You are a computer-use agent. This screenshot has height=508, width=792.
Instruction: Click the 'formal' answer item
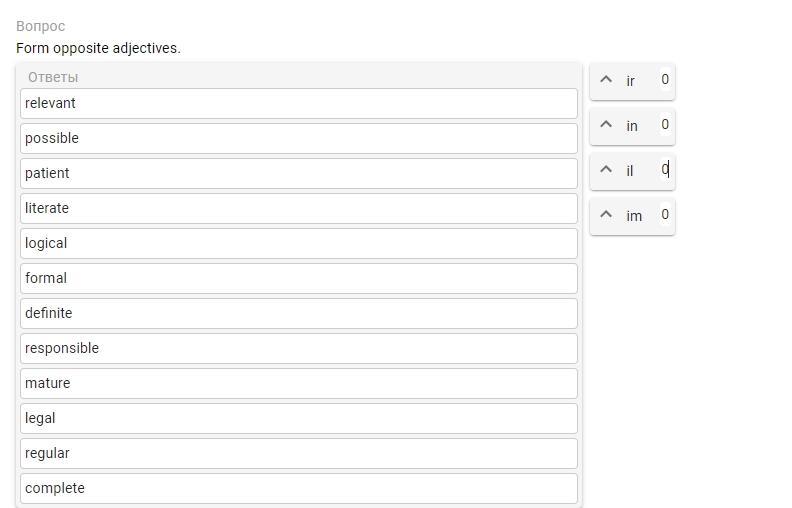[x=298, y=278]
